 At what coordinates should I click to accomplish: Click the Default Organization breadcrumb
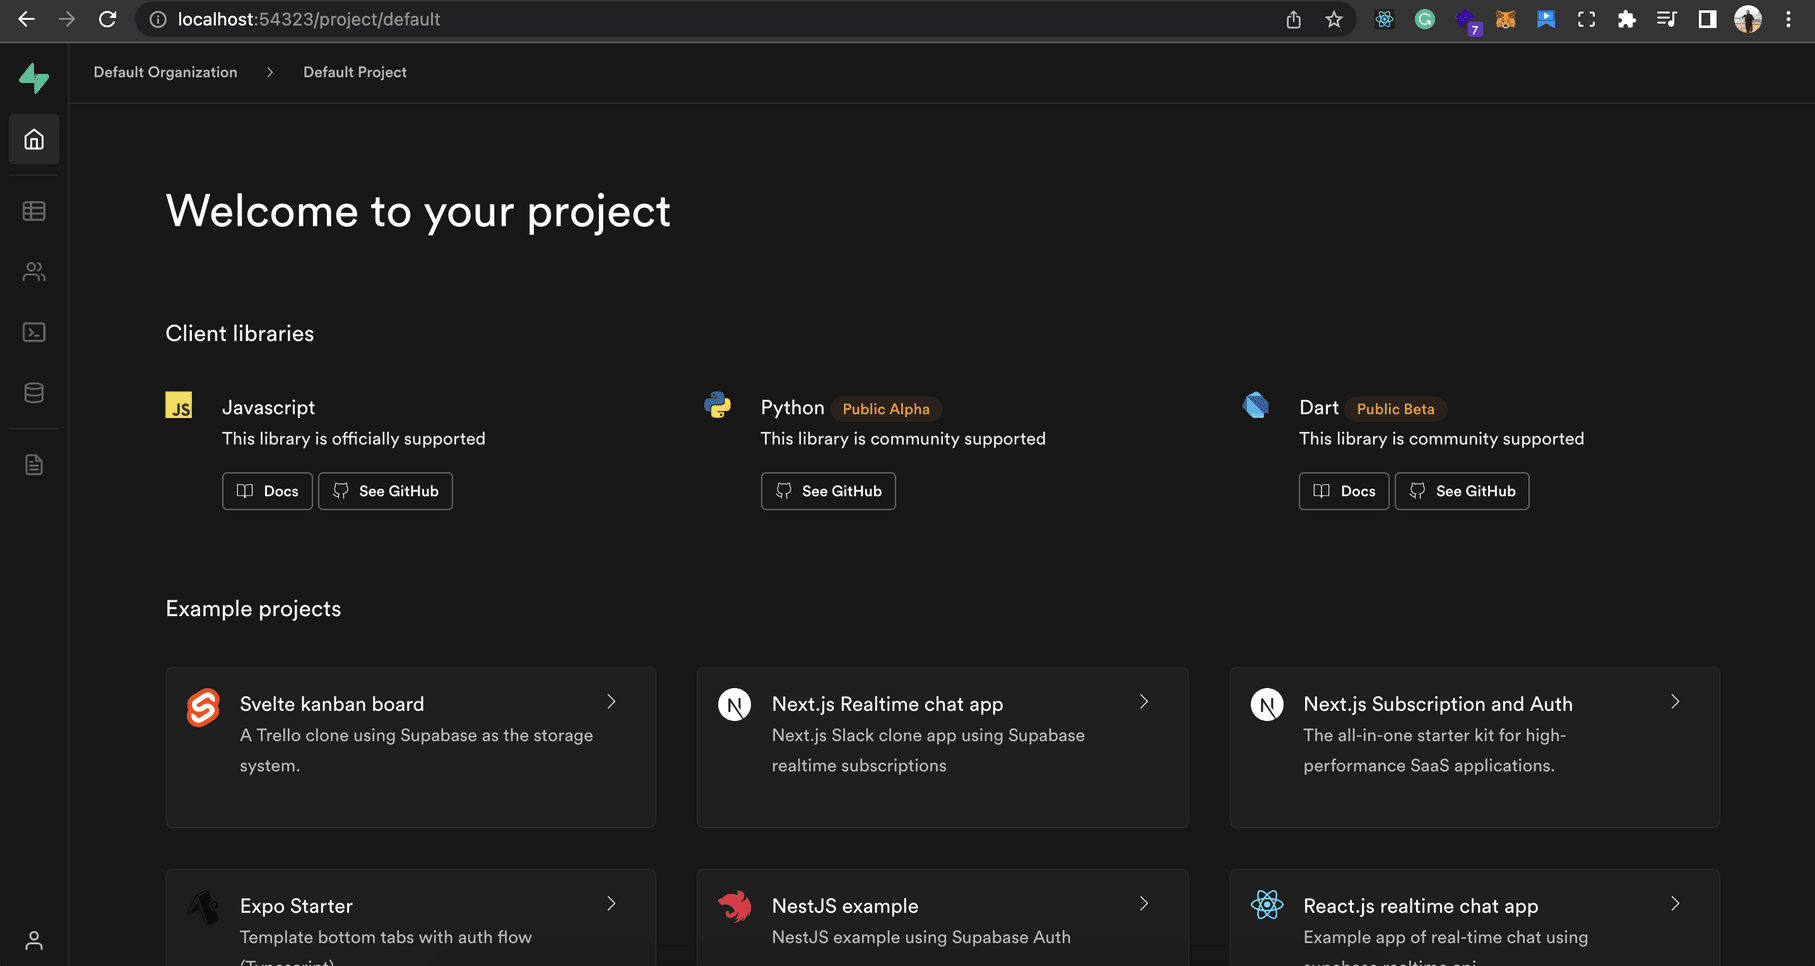point(164,71)
